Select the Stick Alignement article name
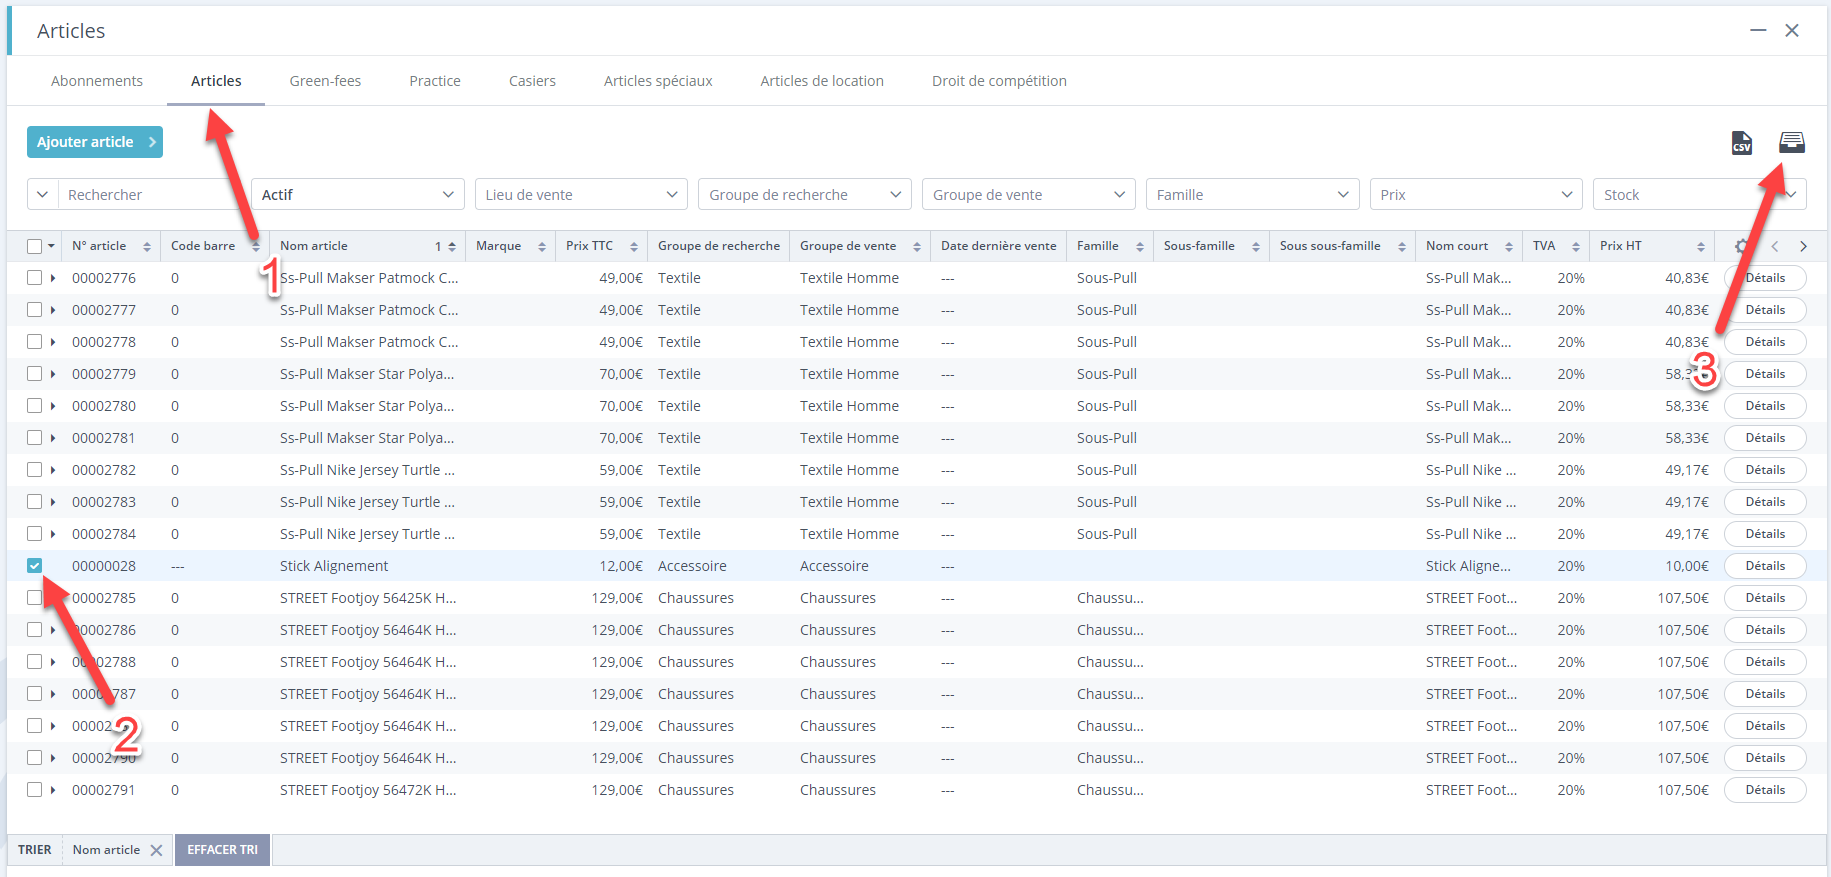 (x=334, y=566)
